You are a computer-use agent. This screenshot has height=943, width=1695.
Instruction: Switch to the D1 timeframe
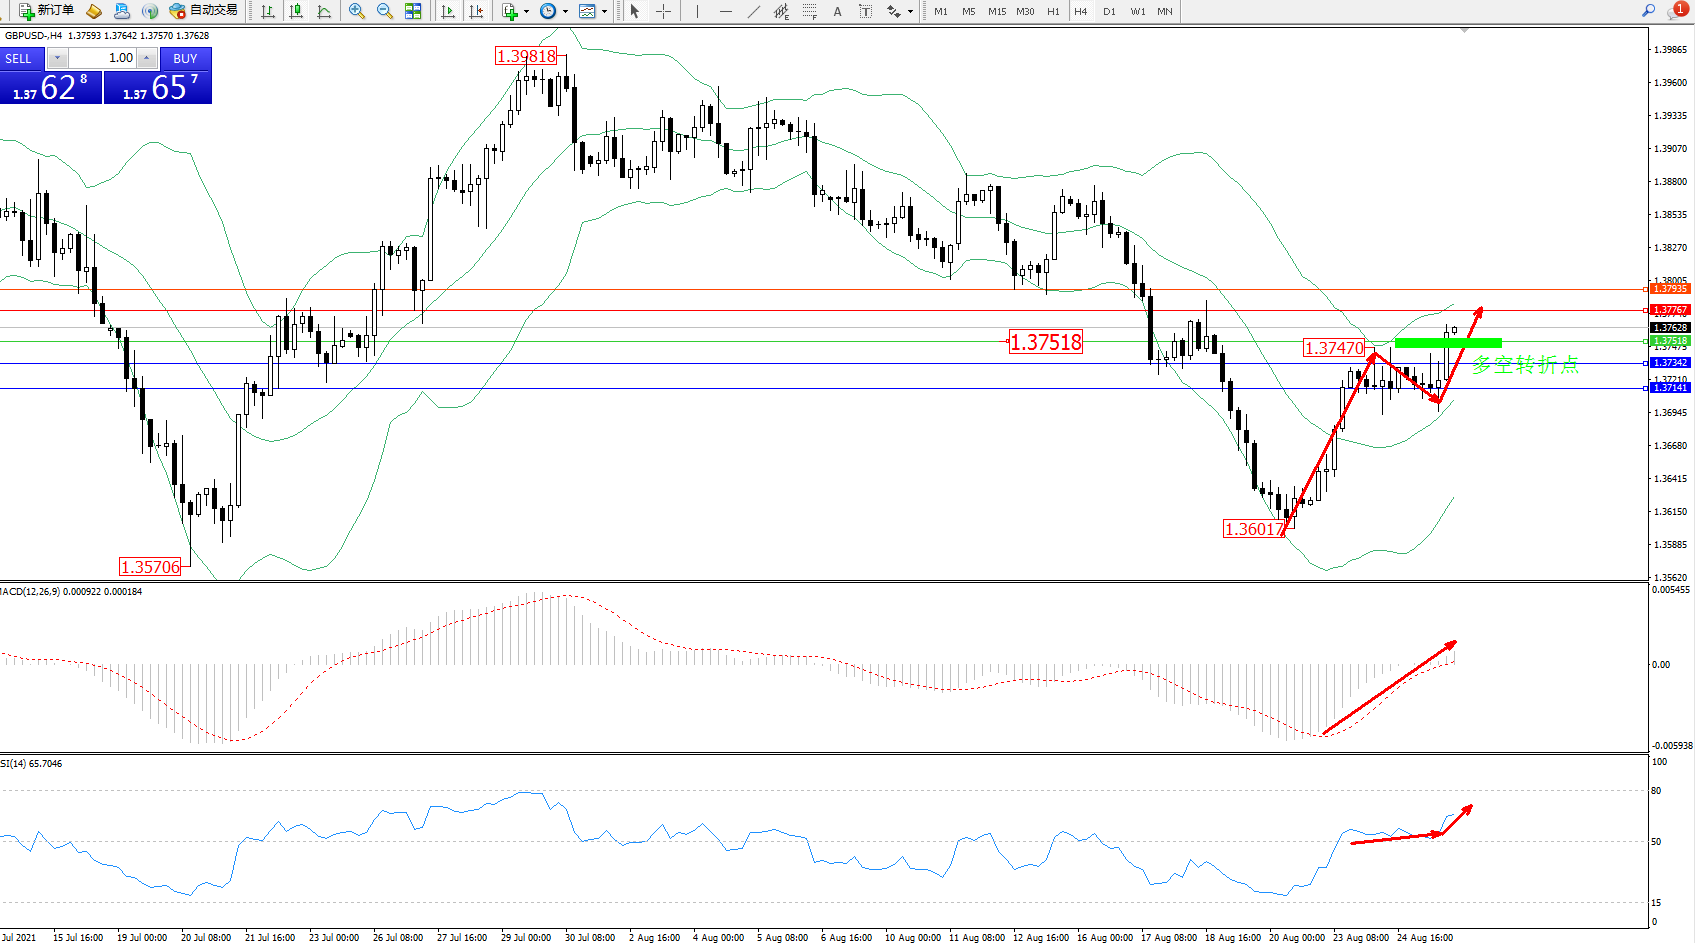(1109, 12)
